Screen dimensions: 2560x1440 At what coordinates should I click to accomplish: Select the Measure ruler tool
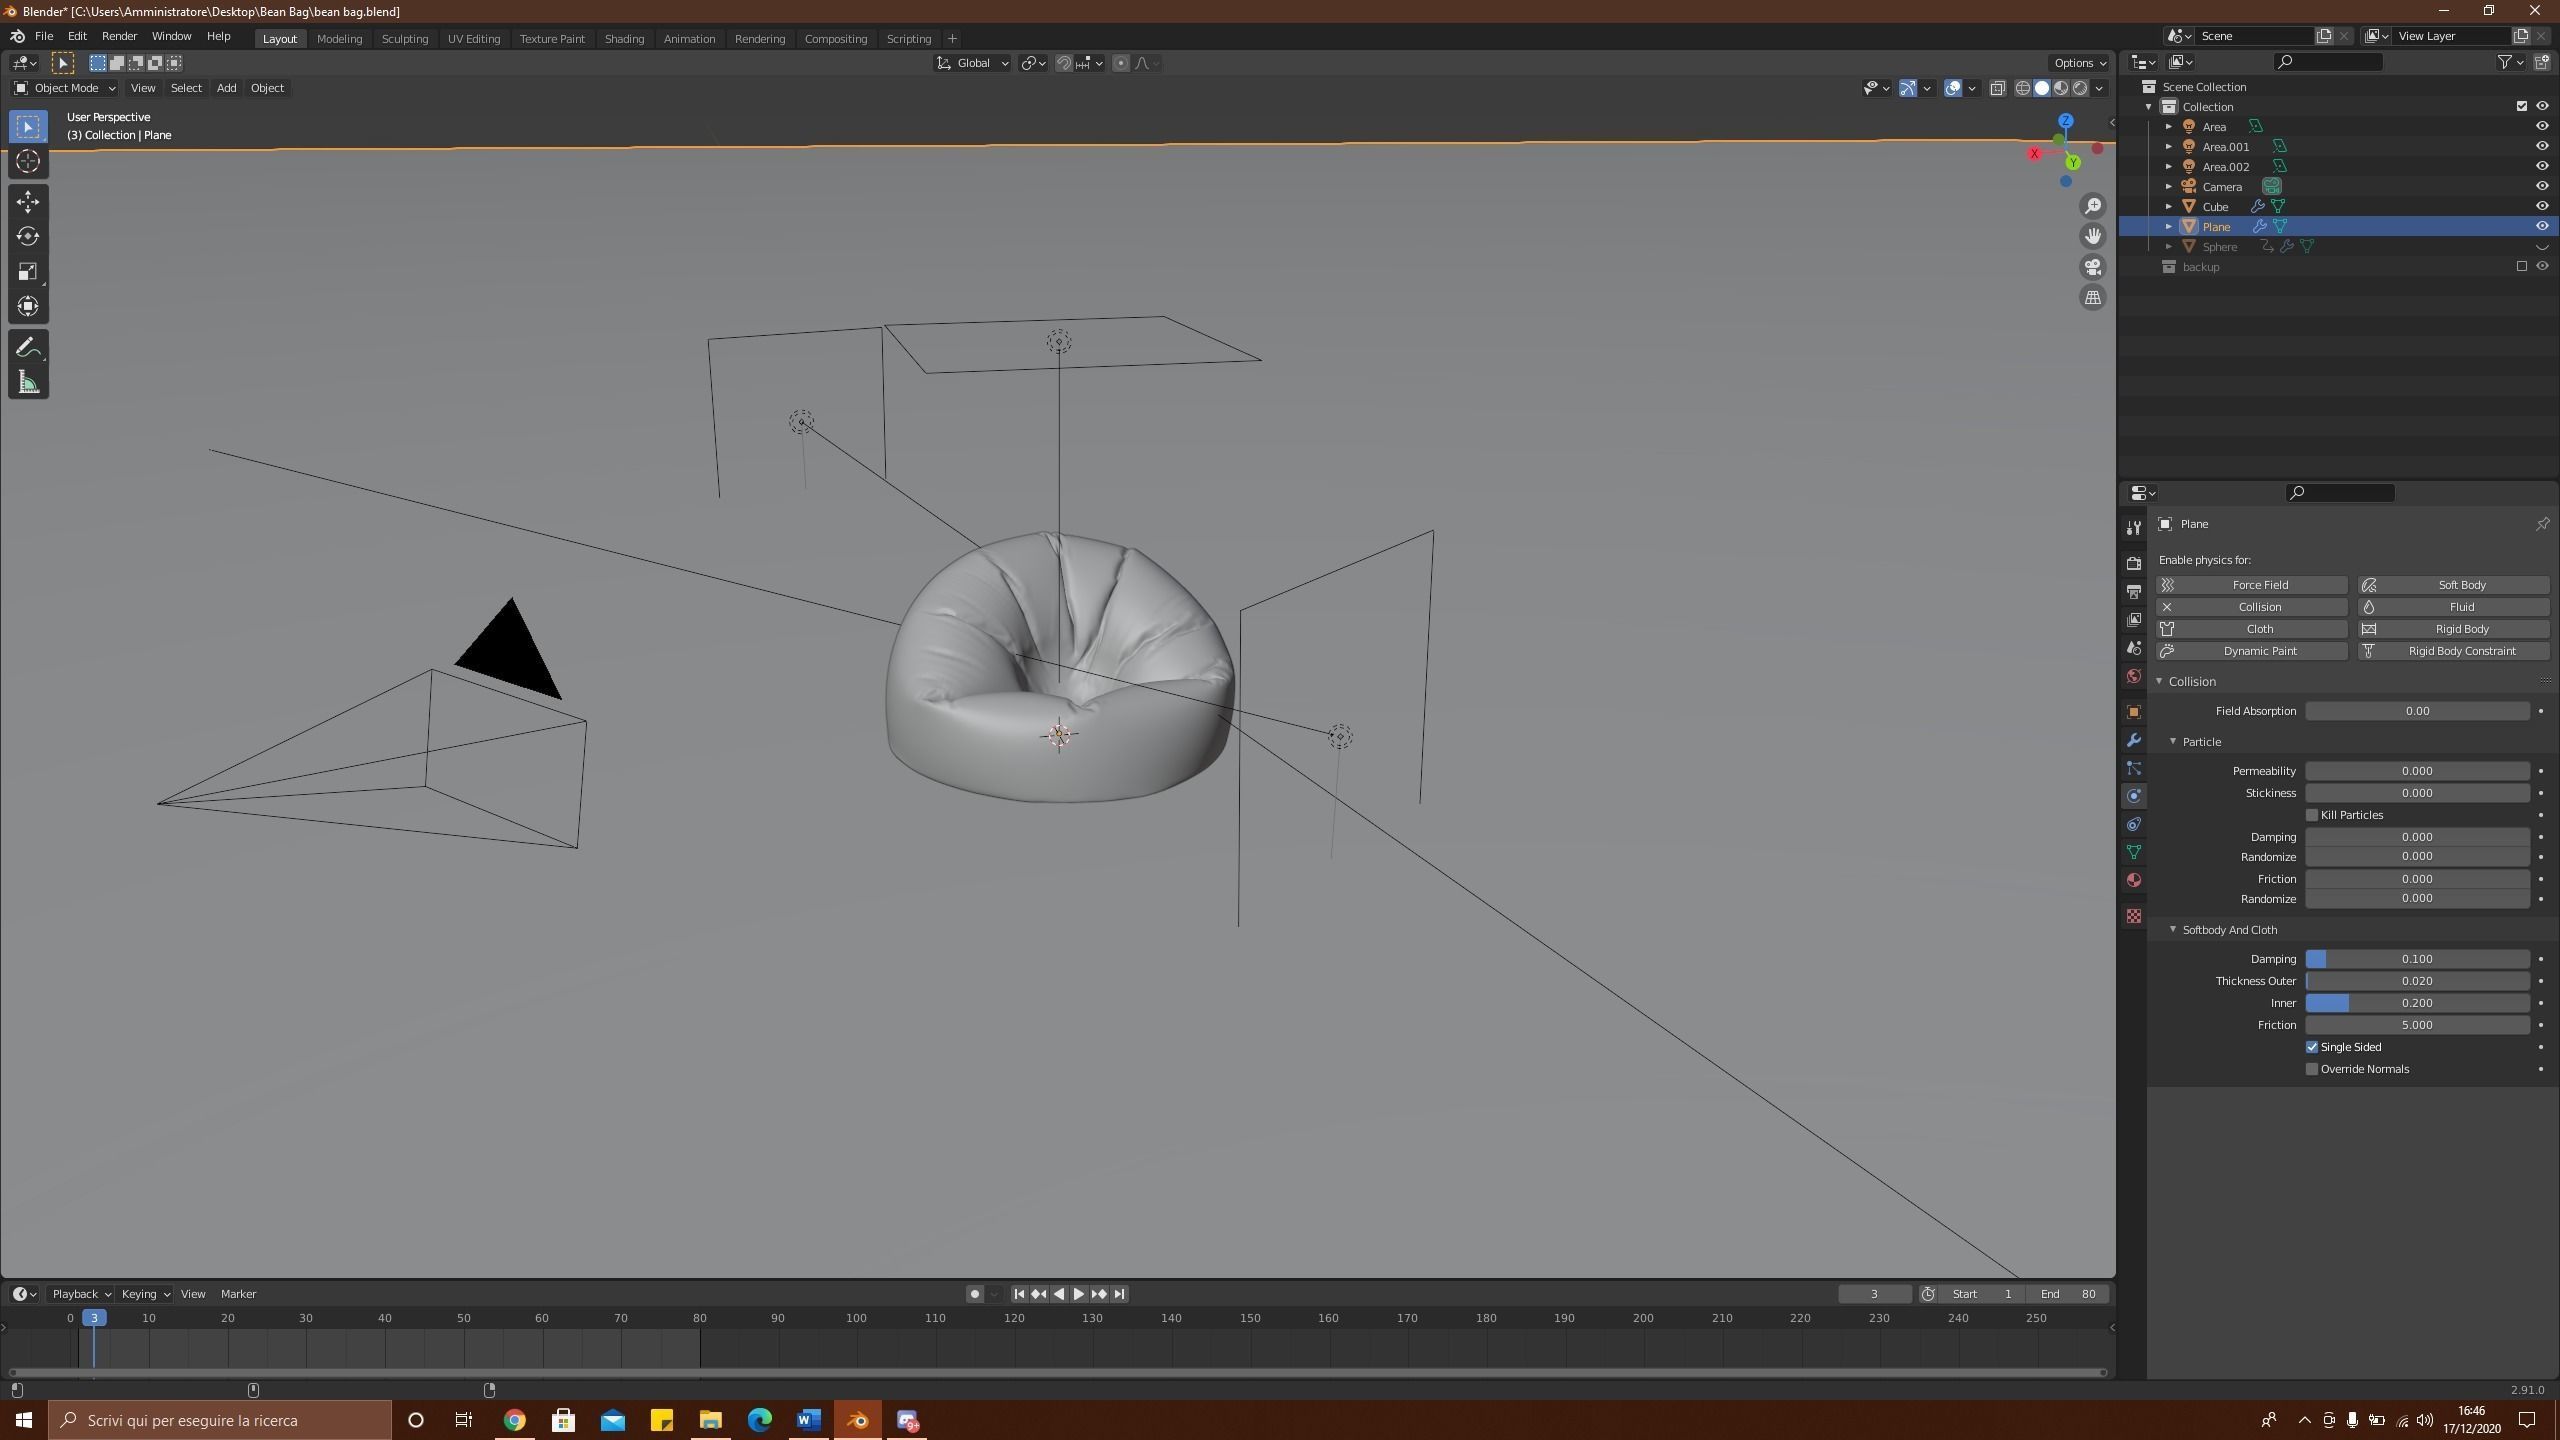pyautogui.click(x=28, y=382)
